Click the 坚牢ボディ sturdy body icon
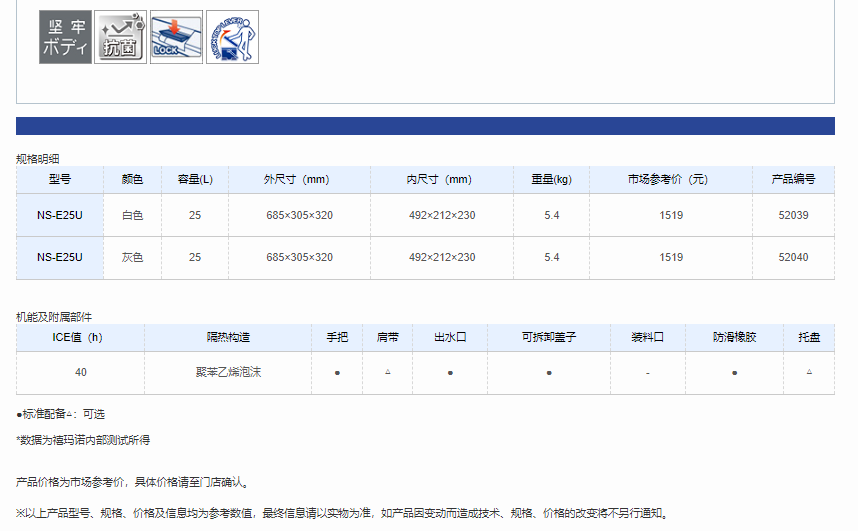The width and height of the screenshot is (862, 531). (65, 37)
